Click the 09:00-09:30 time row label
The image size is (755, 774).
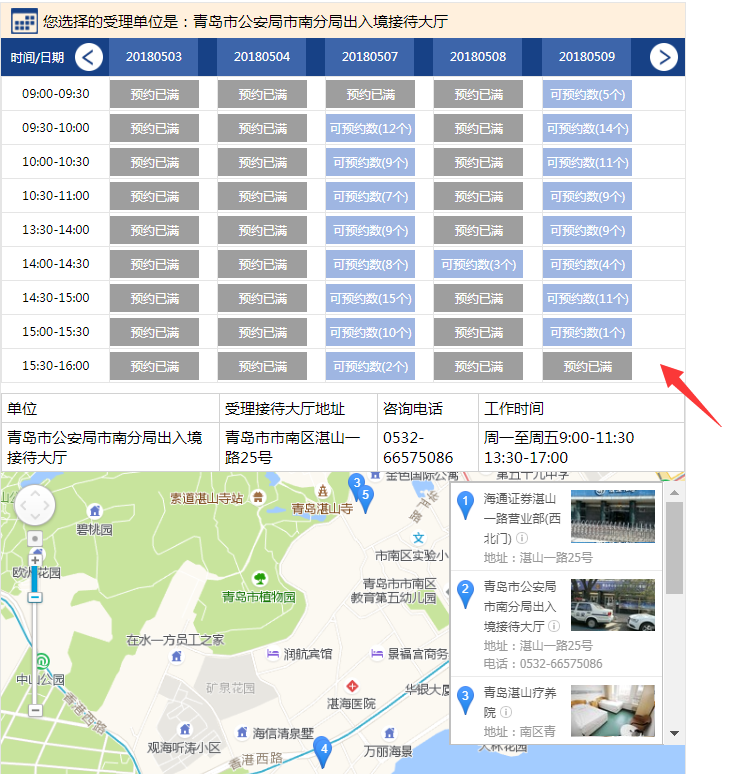56,94
